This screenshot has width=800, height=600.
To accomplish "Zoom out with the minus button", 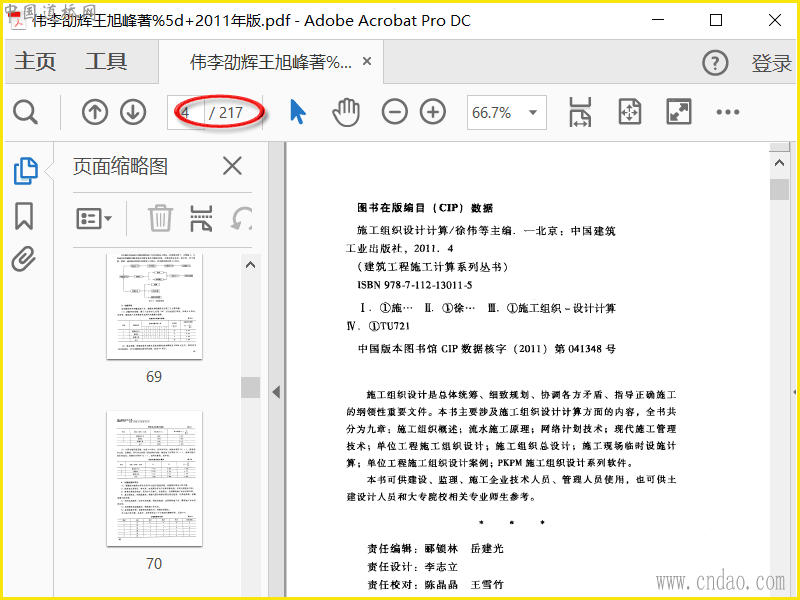I will [x=394, y=112].
